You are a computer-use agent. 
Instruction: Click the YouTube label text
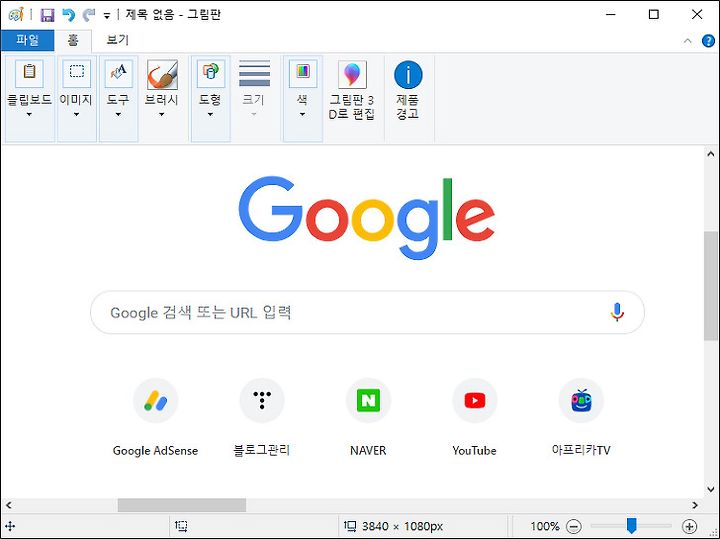coord(474,450)
